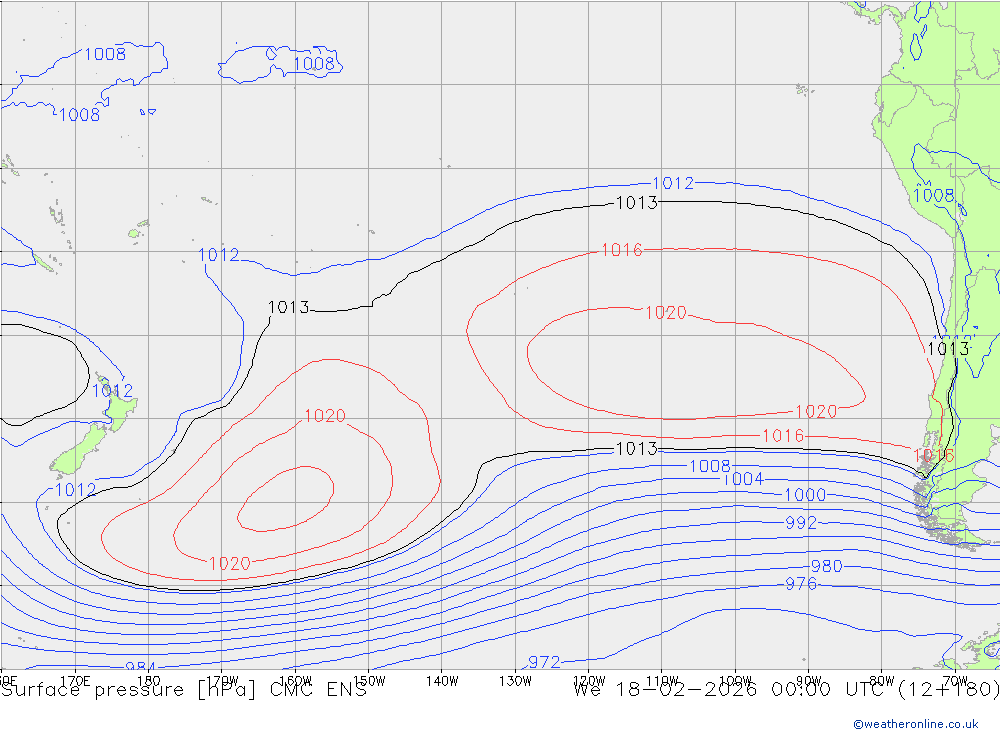Click the 180 longitude label

click(148, 681)
